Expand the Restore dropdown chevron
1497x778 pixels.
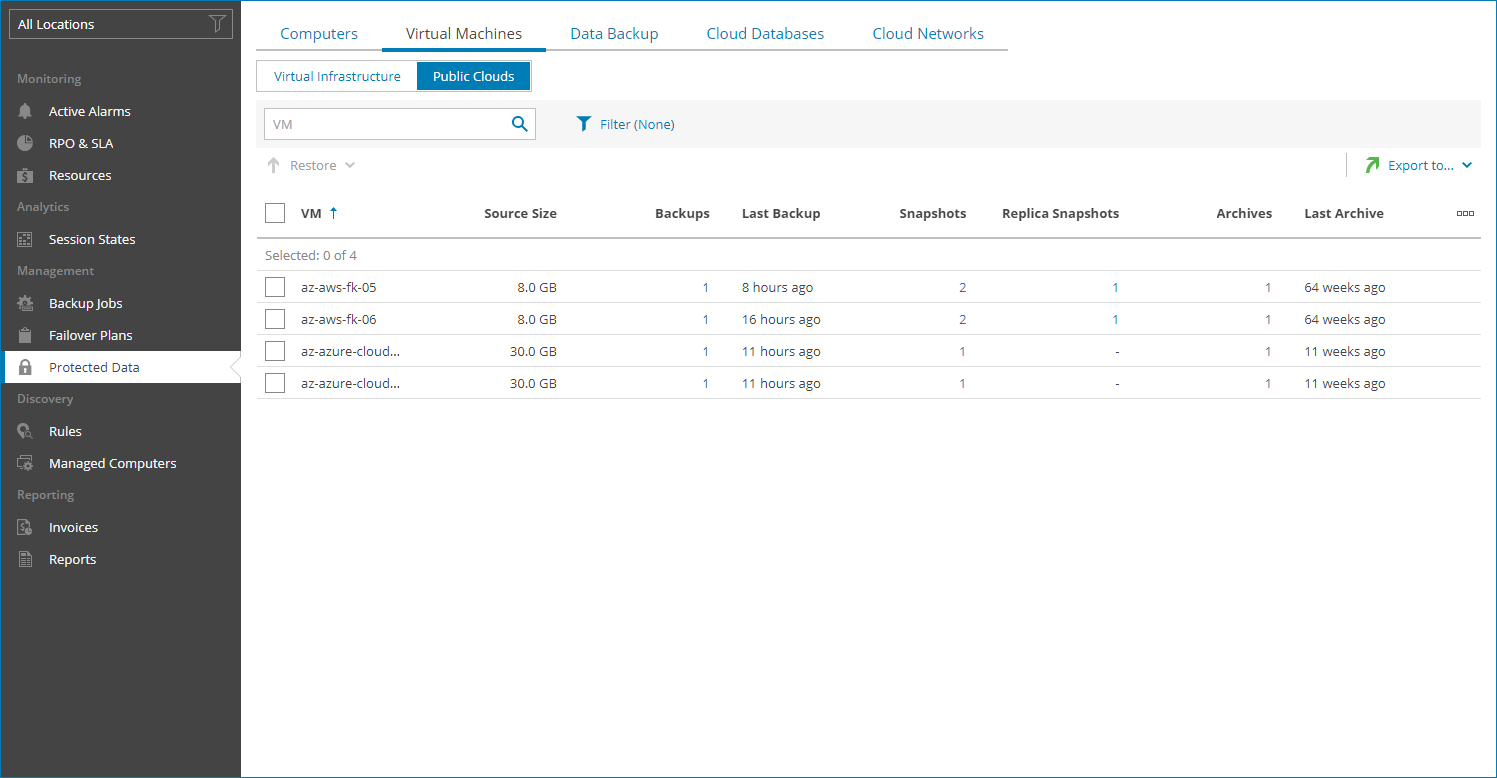(x=350, y=165)
